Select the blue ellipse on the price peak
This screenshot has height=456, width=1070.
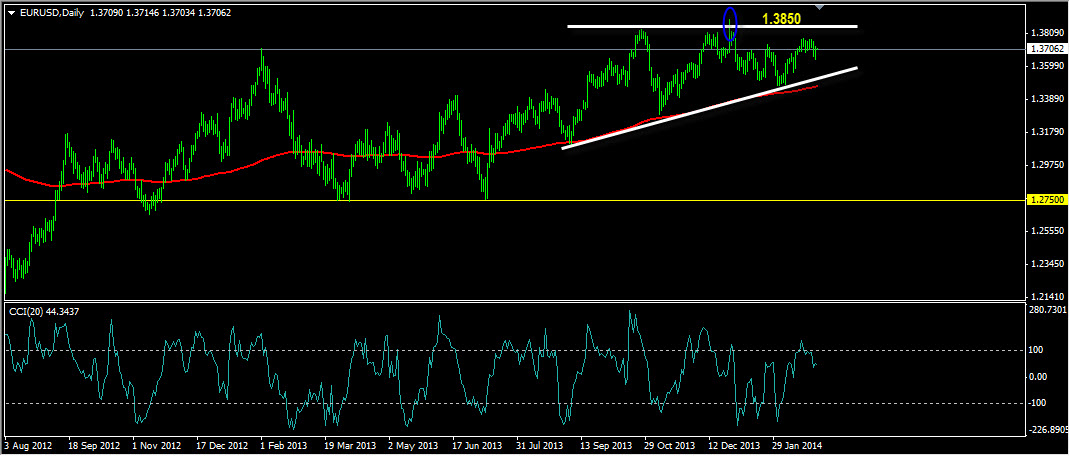(x=730, y=23)
